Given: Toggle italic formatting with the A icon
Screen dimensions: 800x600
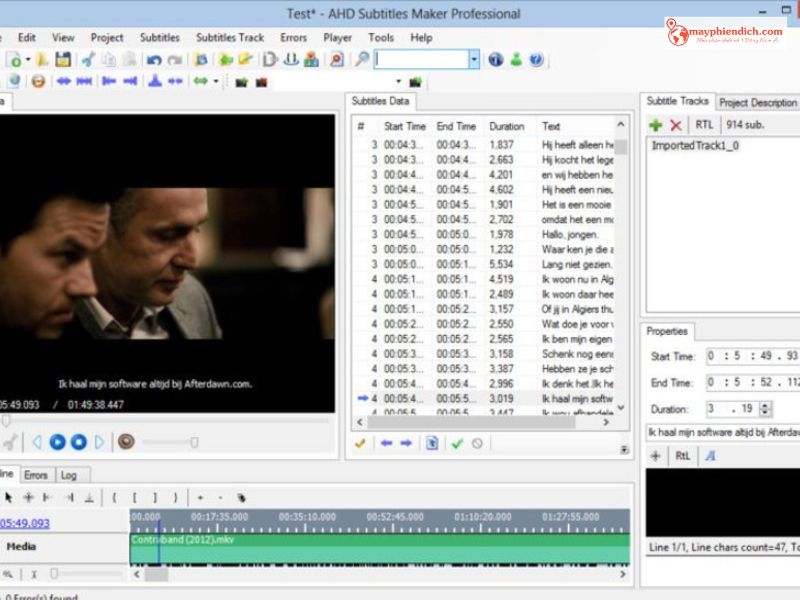Looking at the screenshot, I should coord(711,455).
